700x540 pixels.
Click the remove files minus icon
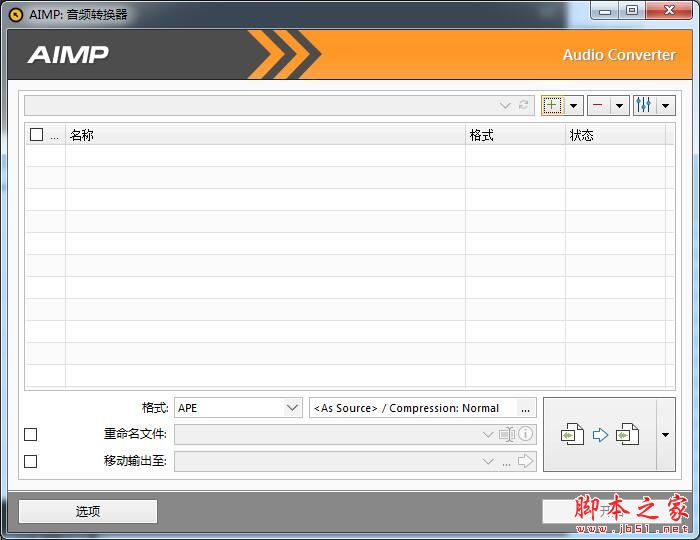point(599,106)
